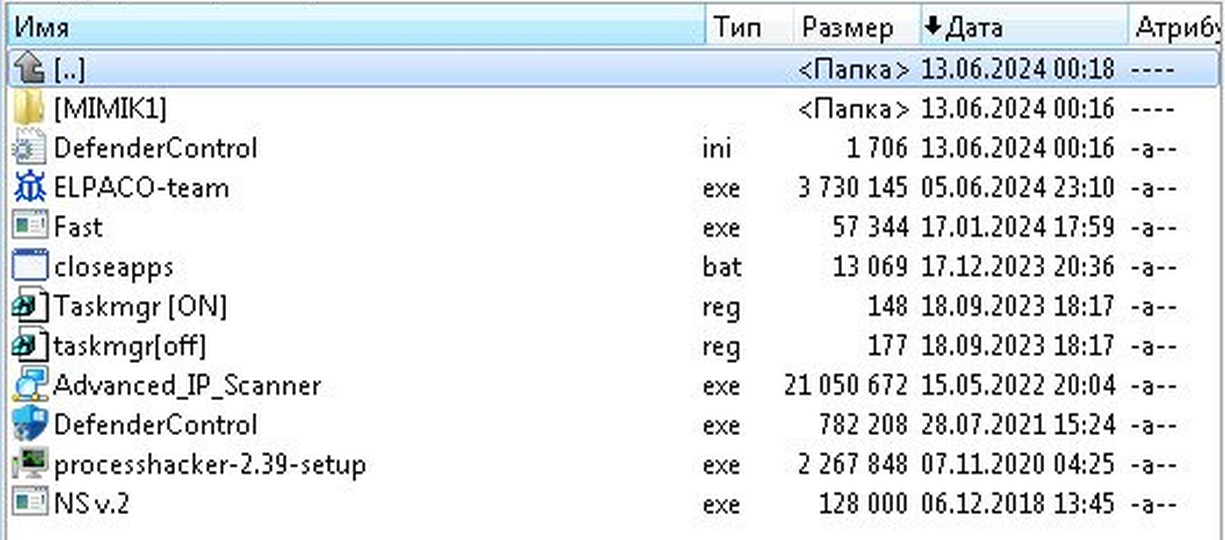Screen dimensions: 1225x540
Task: Select the ELPACO-team file name
Action: 141,187
